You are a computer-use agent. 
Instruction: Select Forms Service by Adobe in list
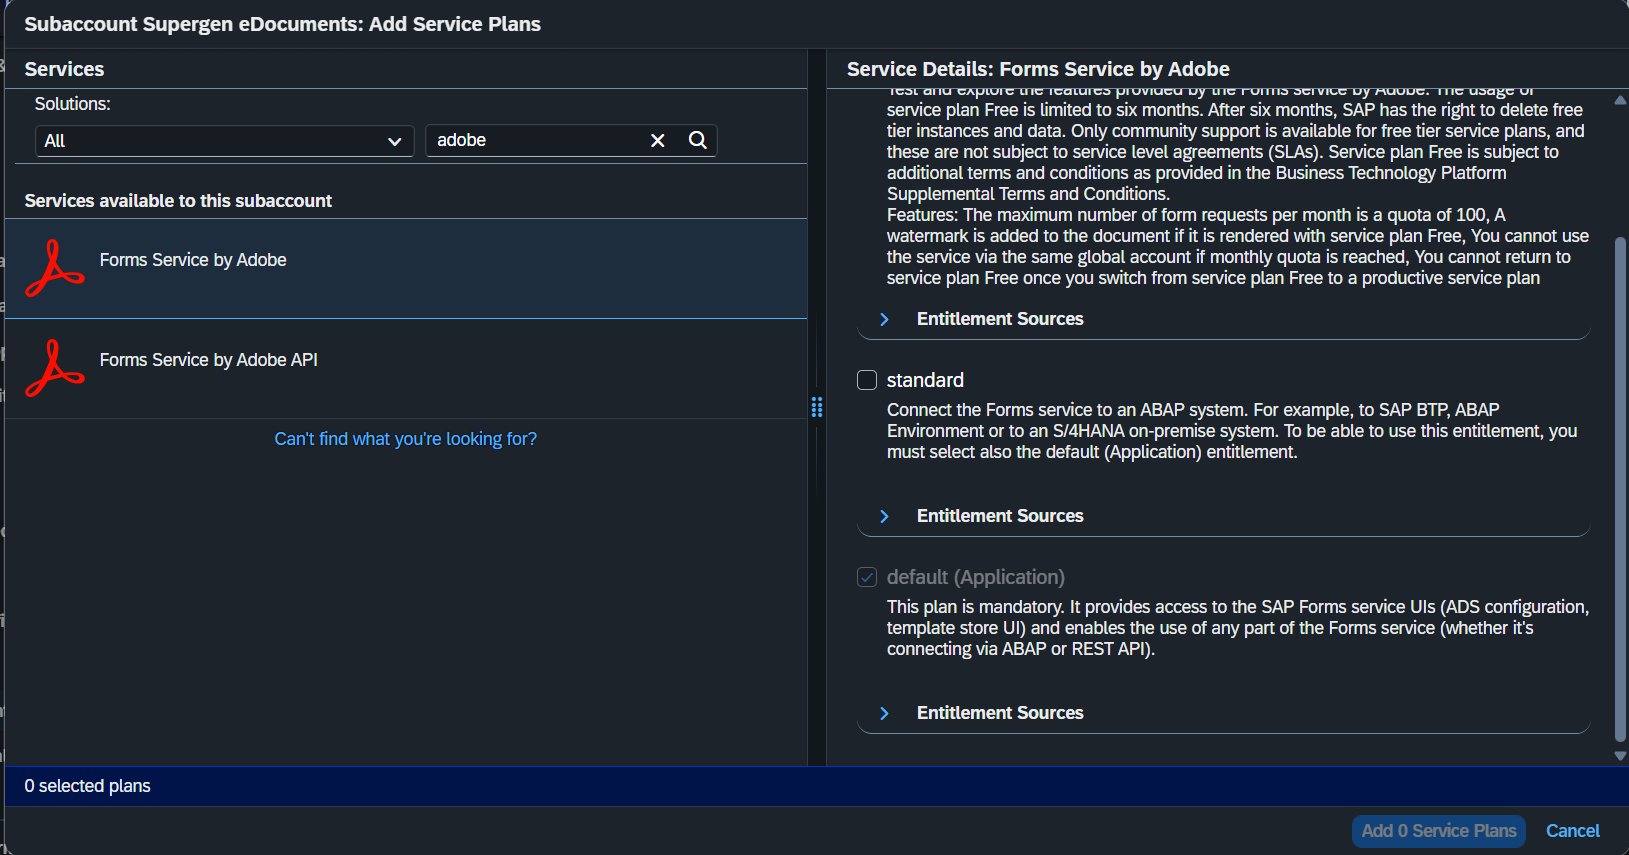pos(406,269)
